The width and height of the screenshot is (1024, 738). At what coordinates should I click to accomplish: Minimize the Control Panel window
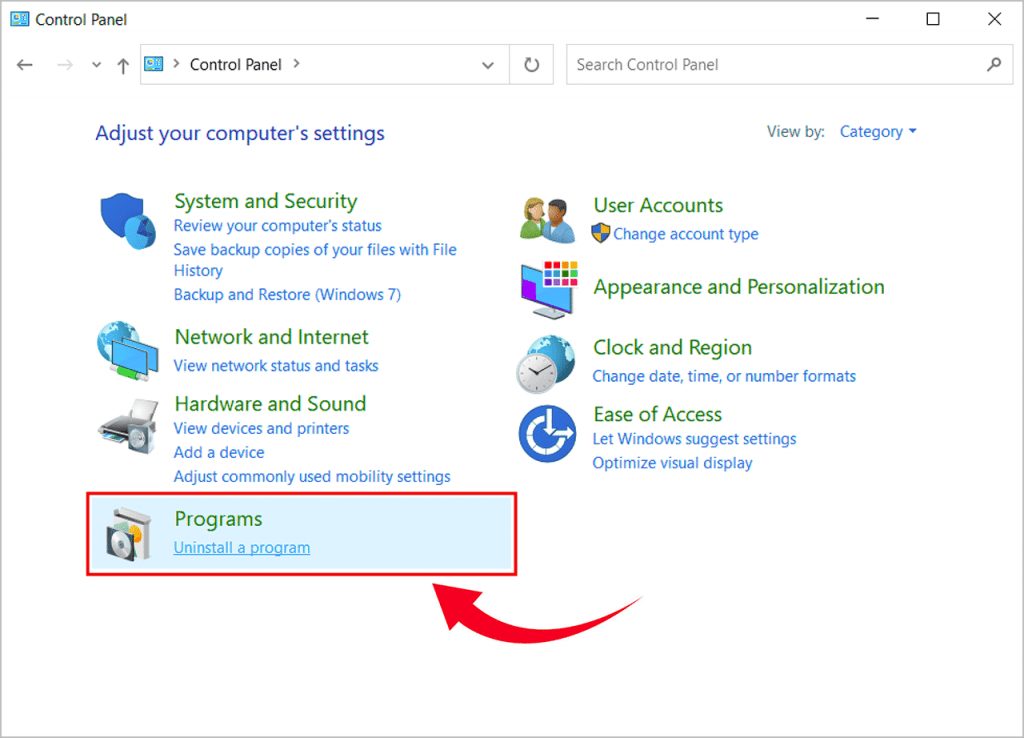872,19
